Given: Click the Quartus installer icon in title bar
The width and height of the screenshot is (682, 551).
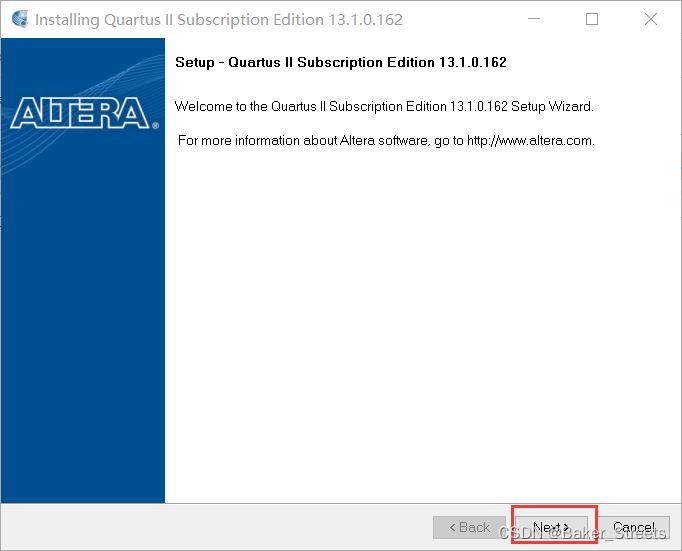Looking at the screenshot, I should [x=20, y=19].
